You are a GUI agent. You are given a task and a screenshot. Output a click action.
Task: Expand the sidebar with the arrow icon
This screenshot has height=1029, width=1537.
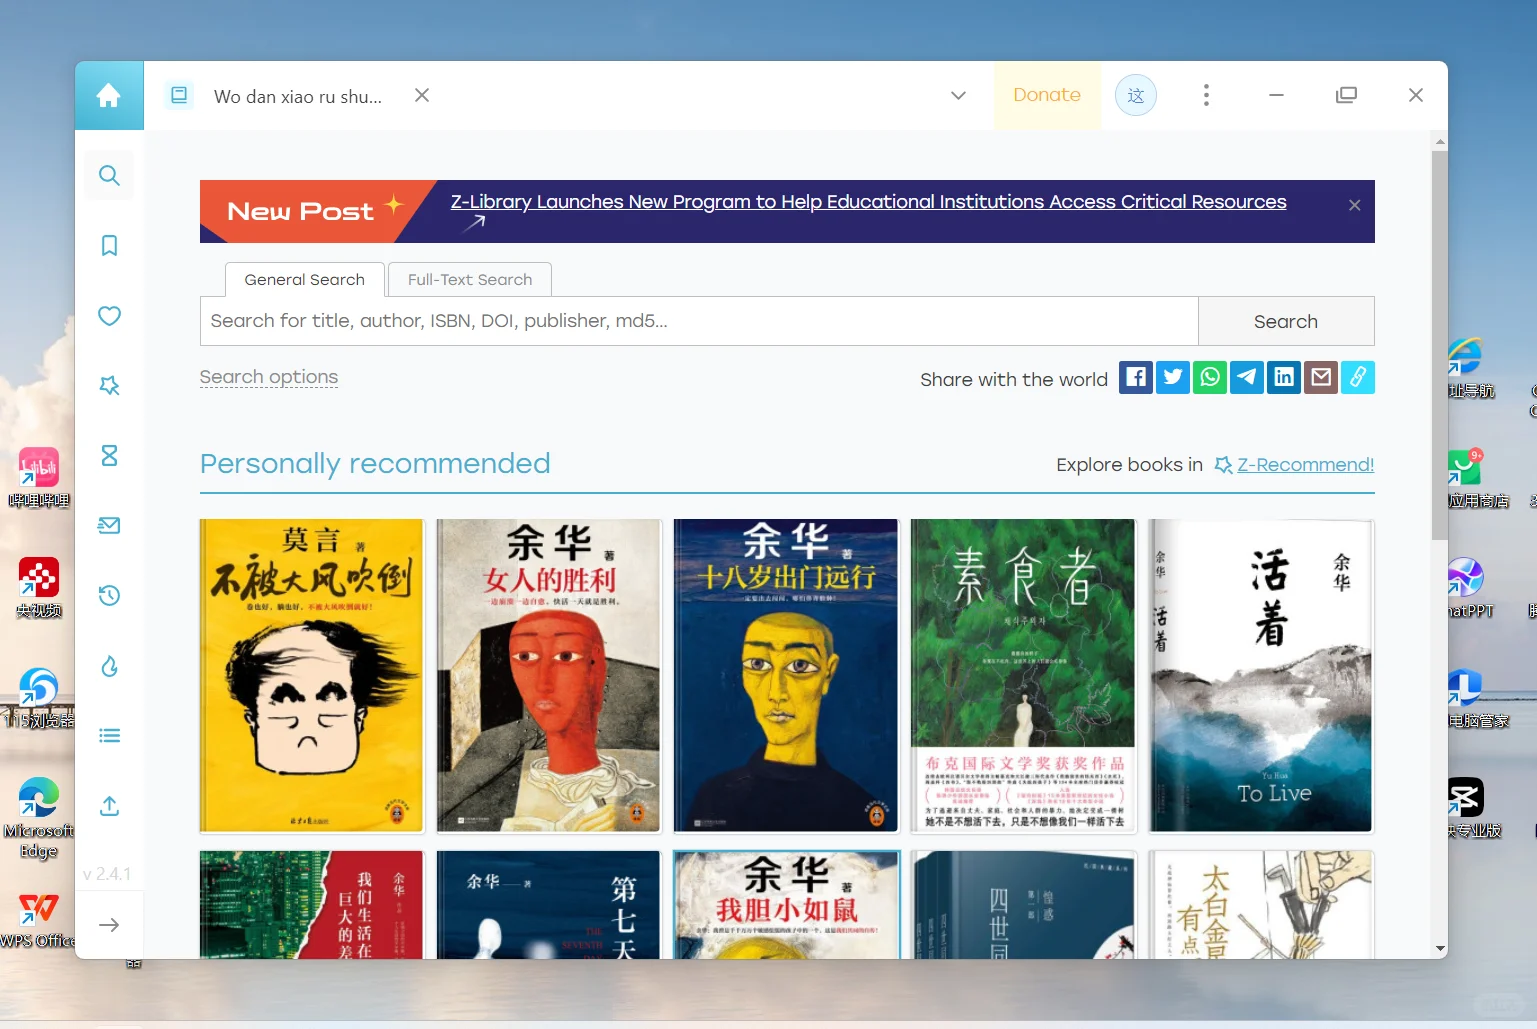click(110, 925)
